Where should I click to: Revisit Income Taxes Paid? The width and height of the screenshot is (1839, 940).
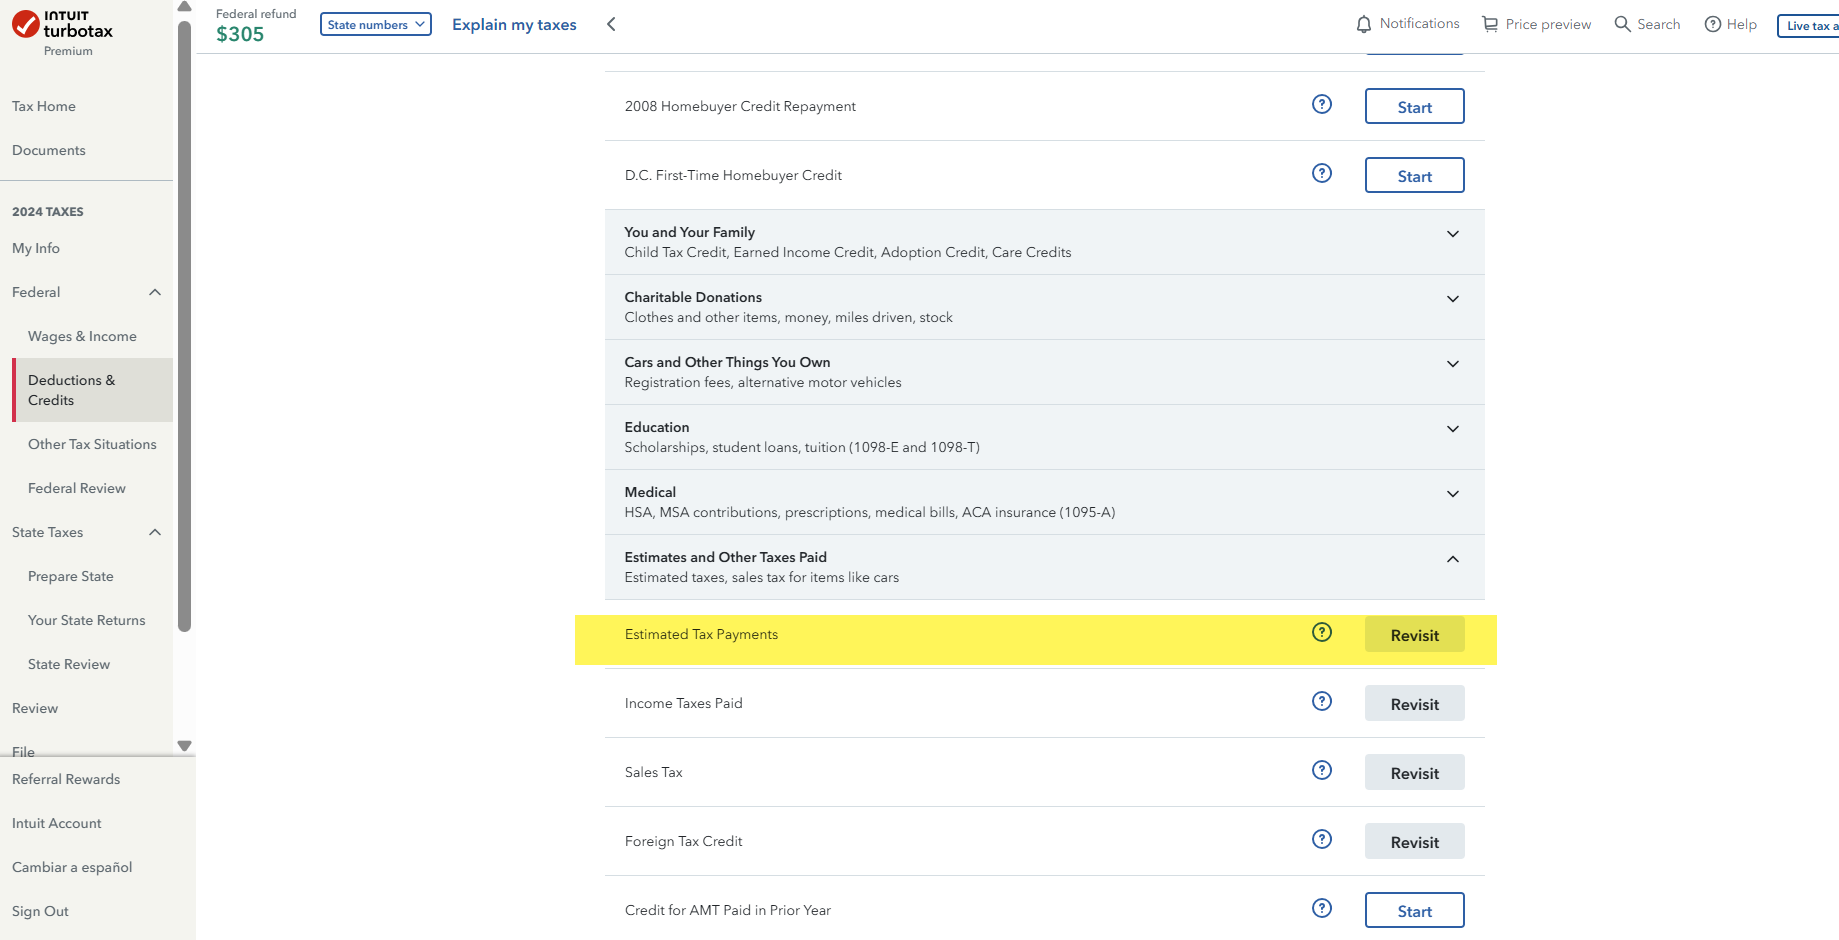(1414, 704)
